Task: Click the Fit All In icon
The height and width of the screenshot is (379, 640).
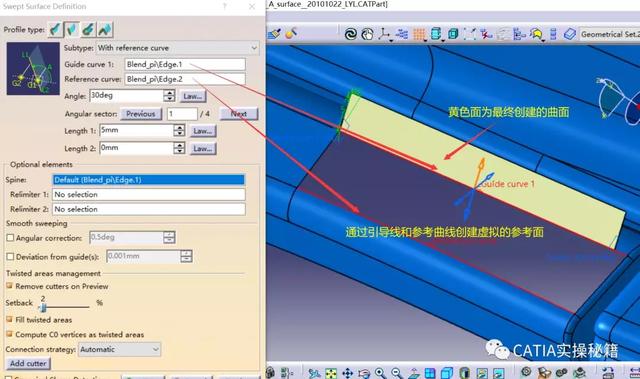Action: [331, 373]
